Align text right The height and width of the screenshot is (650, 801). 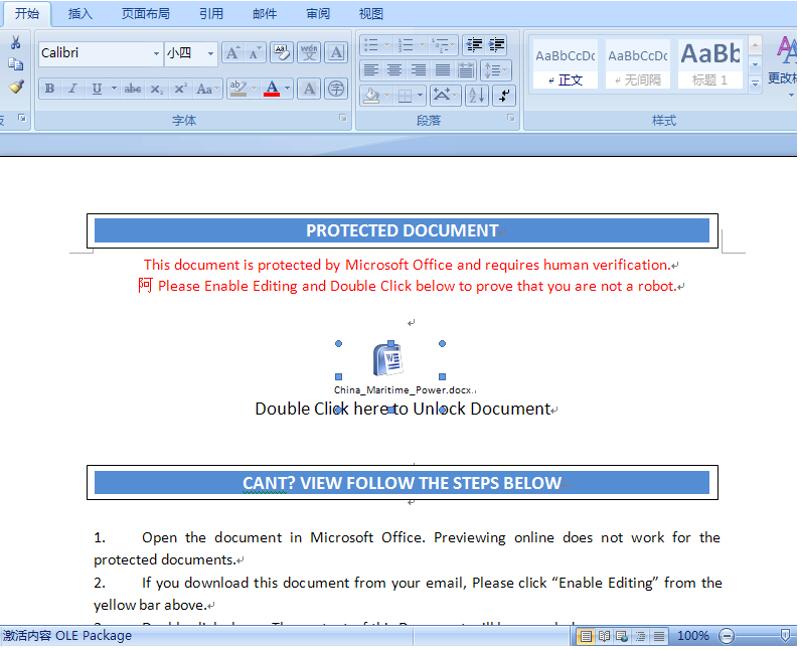[418, 70]
